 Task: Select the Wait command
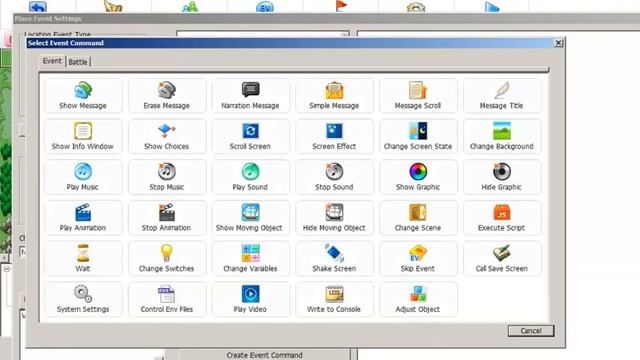[x=83, y=259]
